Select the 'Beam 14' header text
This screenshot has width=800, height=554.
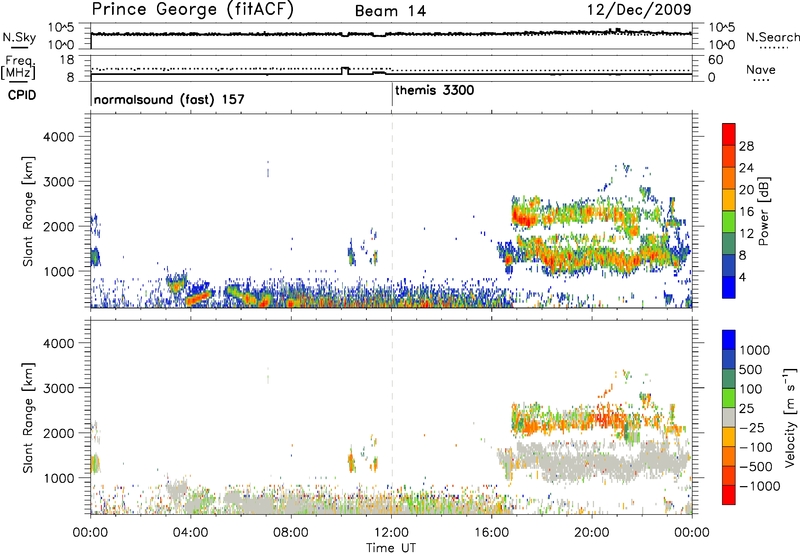[390, 11]
